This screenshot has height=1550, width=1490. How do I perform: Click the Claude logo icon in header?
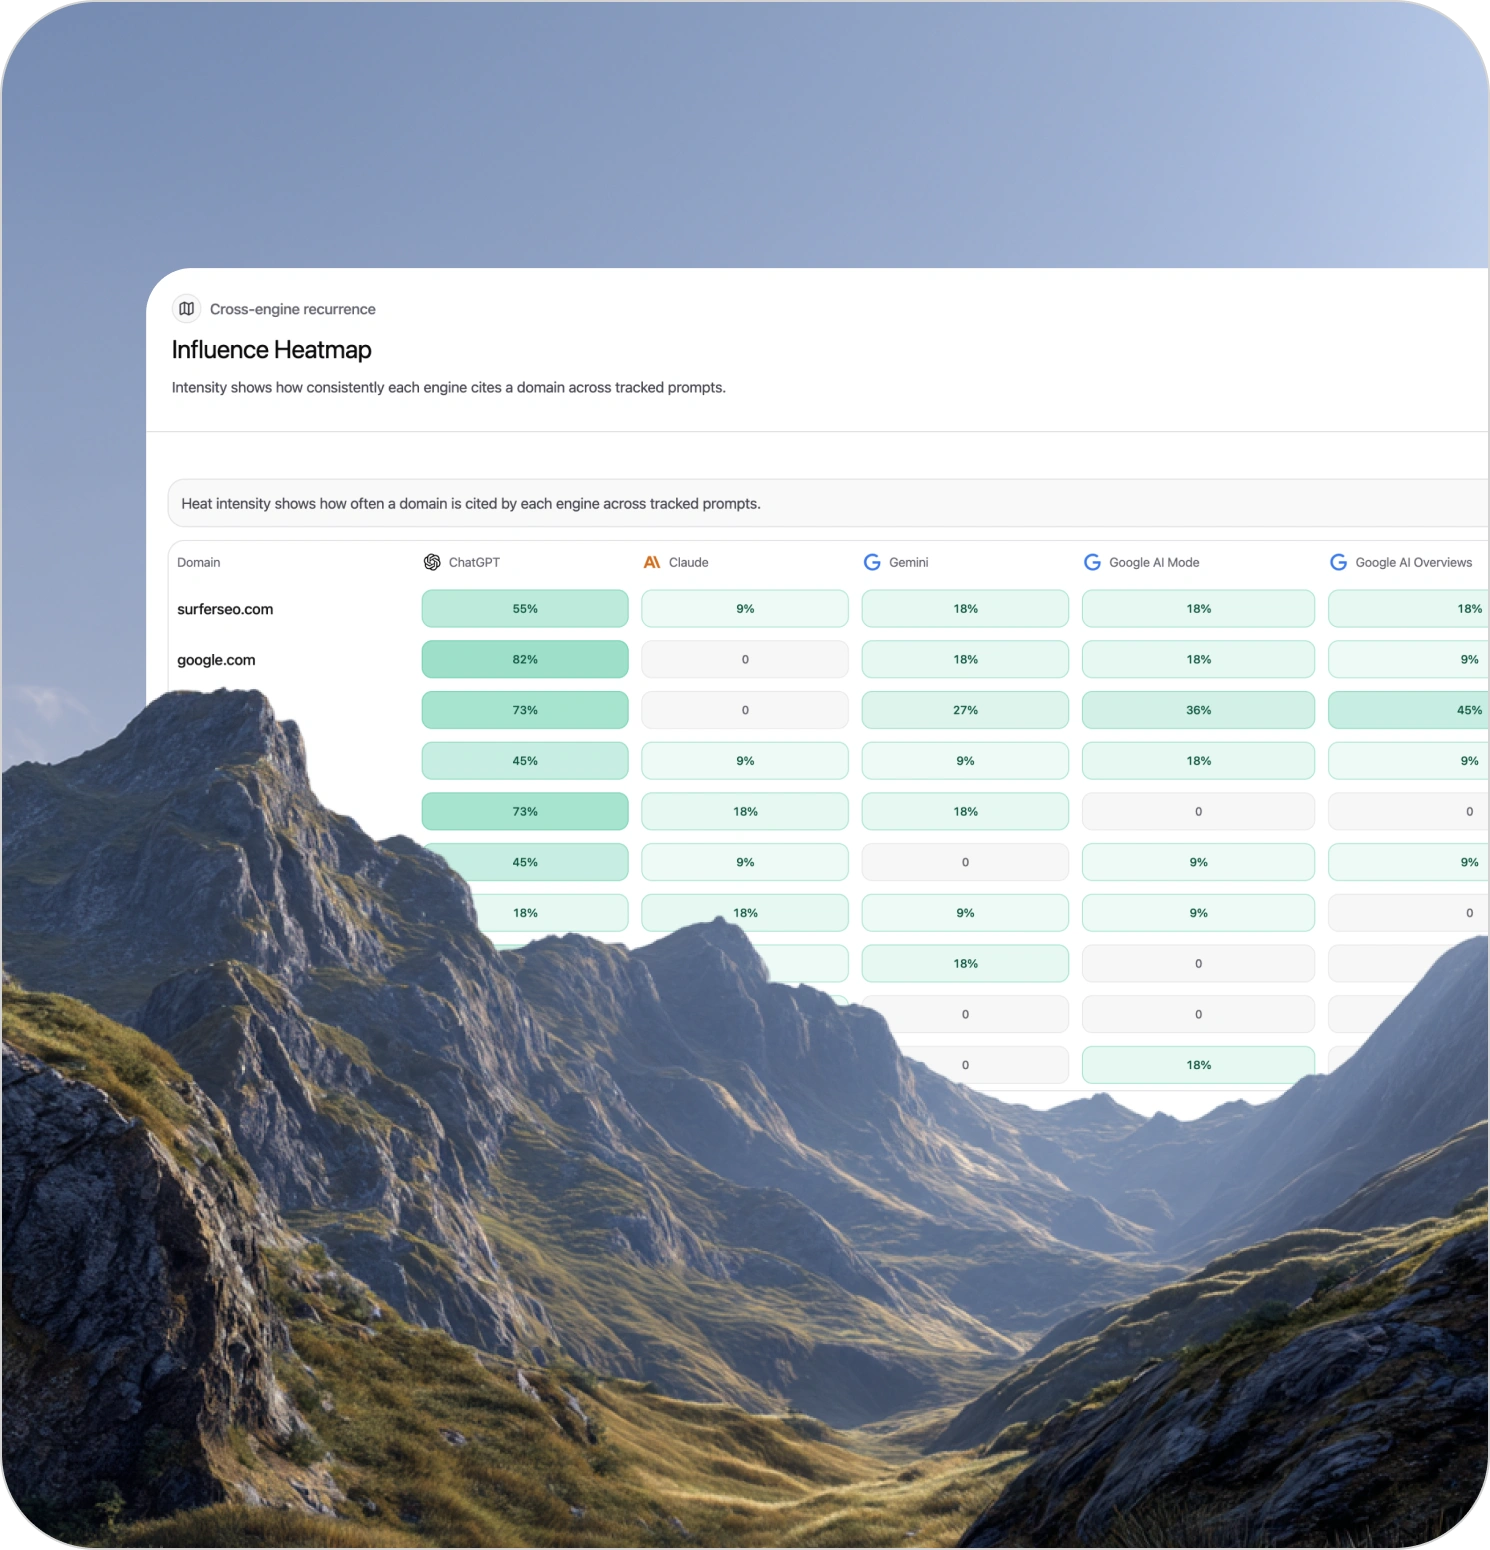tap(652, 562)
